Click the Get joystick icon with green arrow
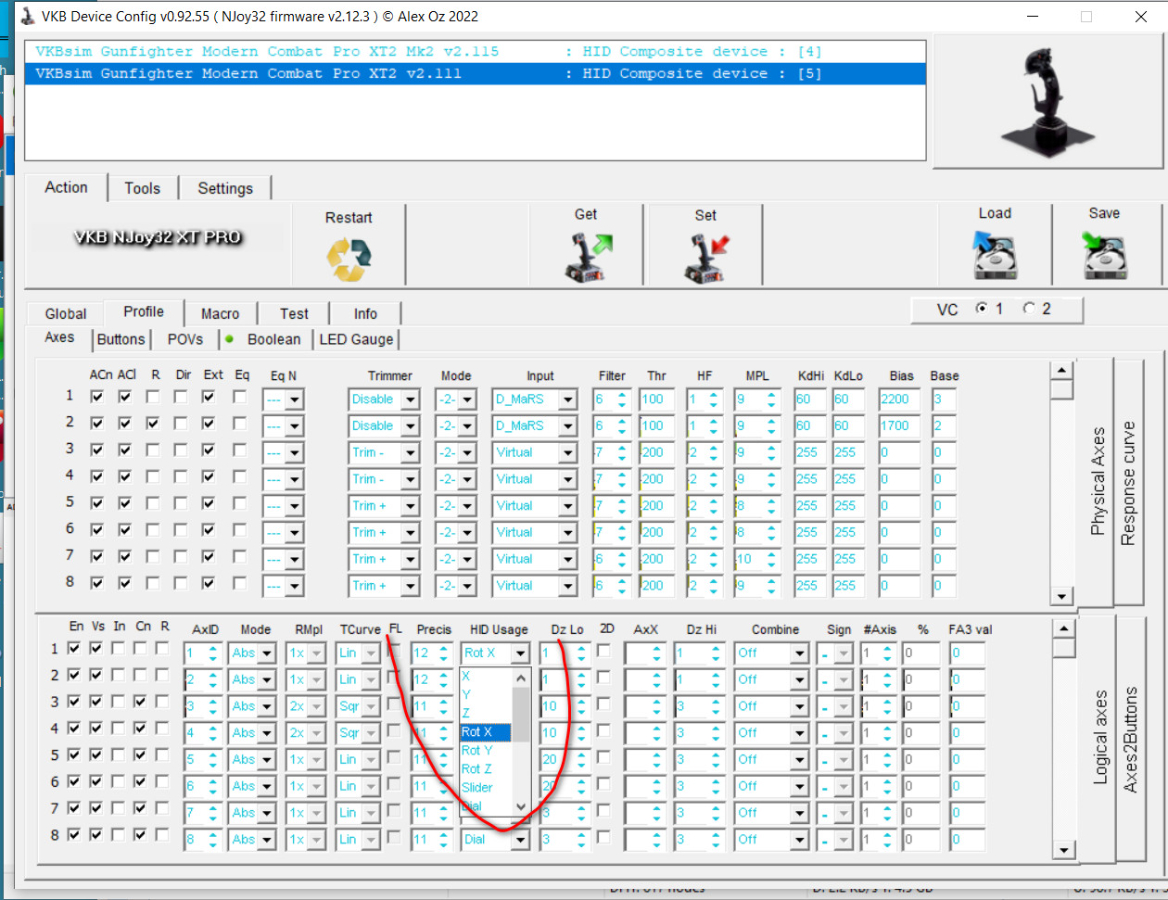Viewport: 1168px width, 900px height. point(588,258)
